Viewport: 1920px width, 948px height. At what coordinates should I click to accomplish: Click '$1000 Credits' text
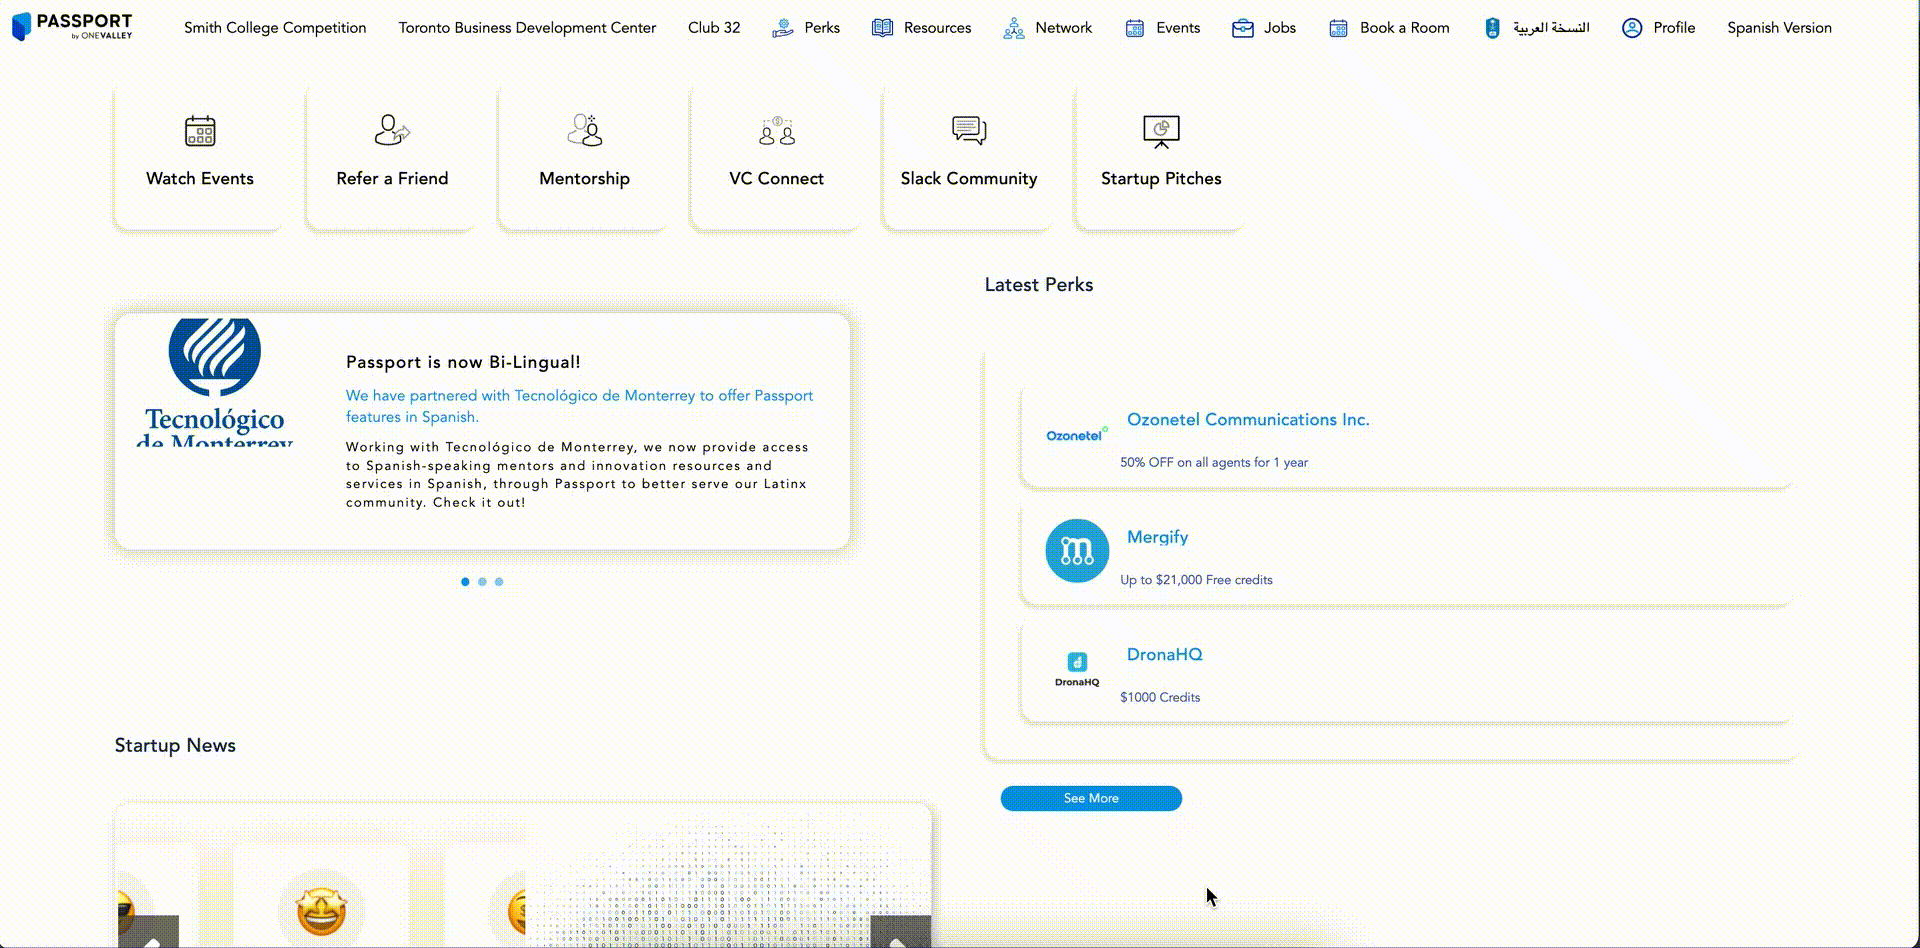coord(1160,698)
